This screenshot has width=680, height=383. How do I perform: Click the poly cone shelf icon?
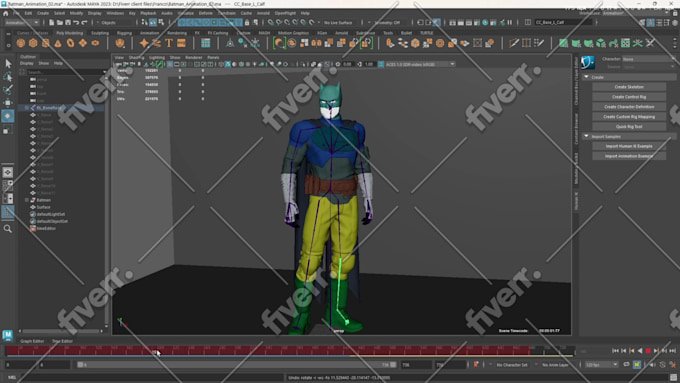click(58, 43)
